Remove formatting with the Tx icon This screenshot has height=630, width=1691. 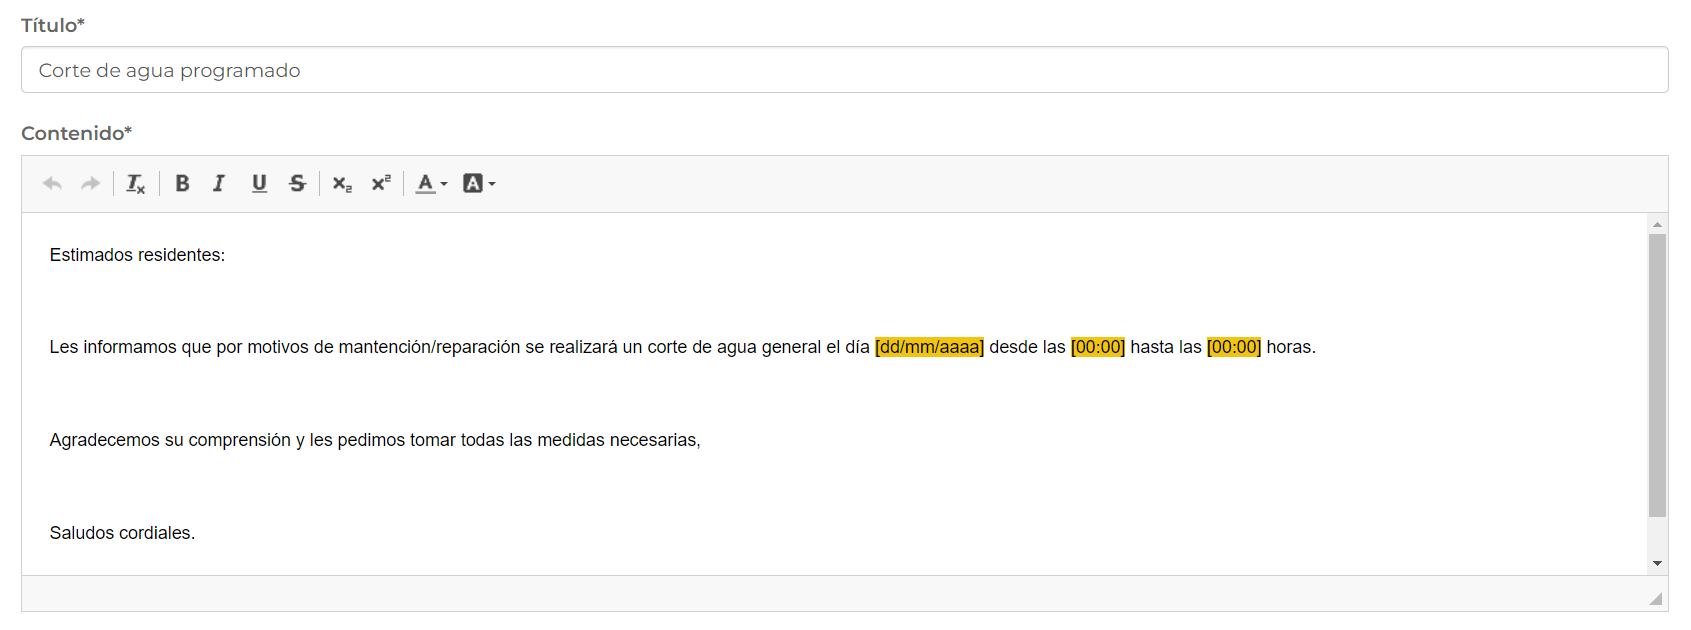(x=135, y=184)
